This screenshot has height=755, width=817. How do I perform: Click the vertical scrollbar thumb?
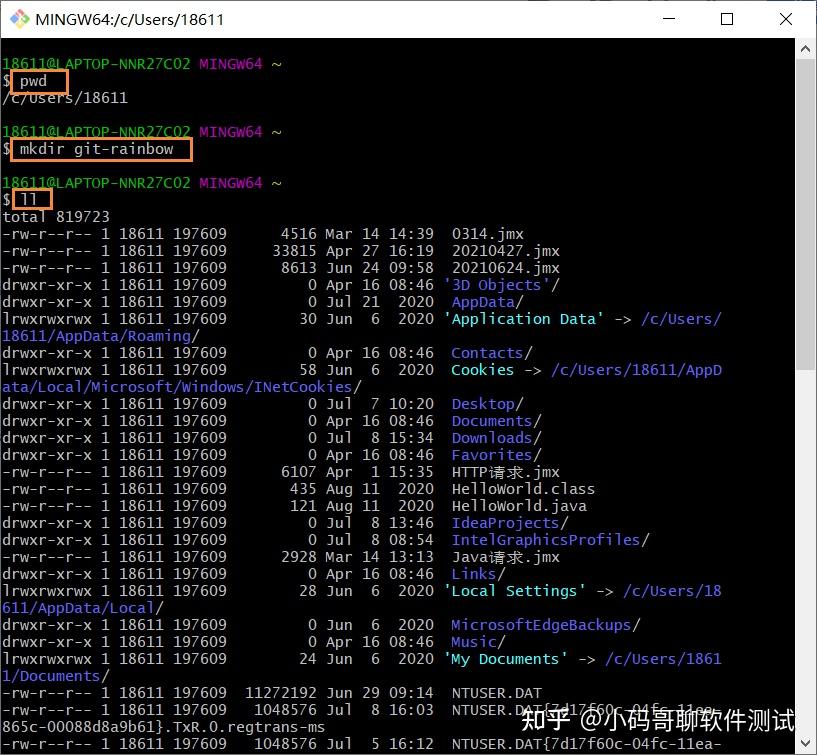click(805, 215)
